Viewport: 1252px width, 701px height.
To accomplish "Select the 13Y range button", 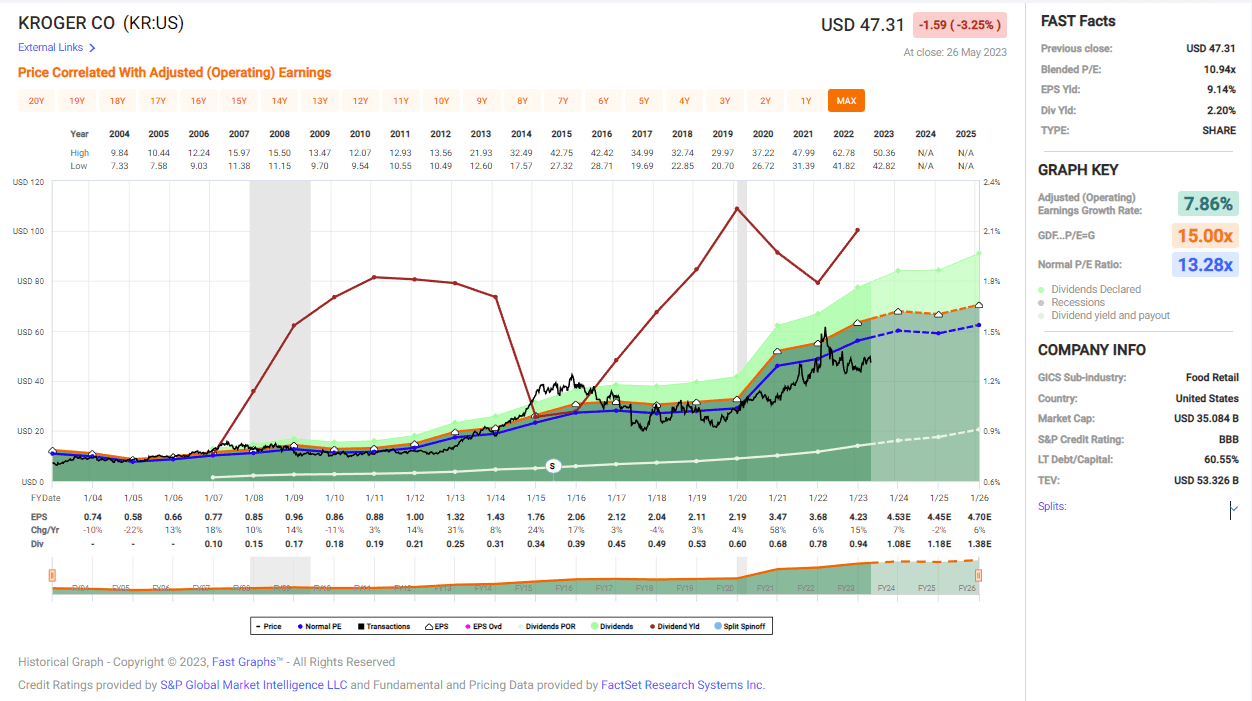I will [320, 101].
